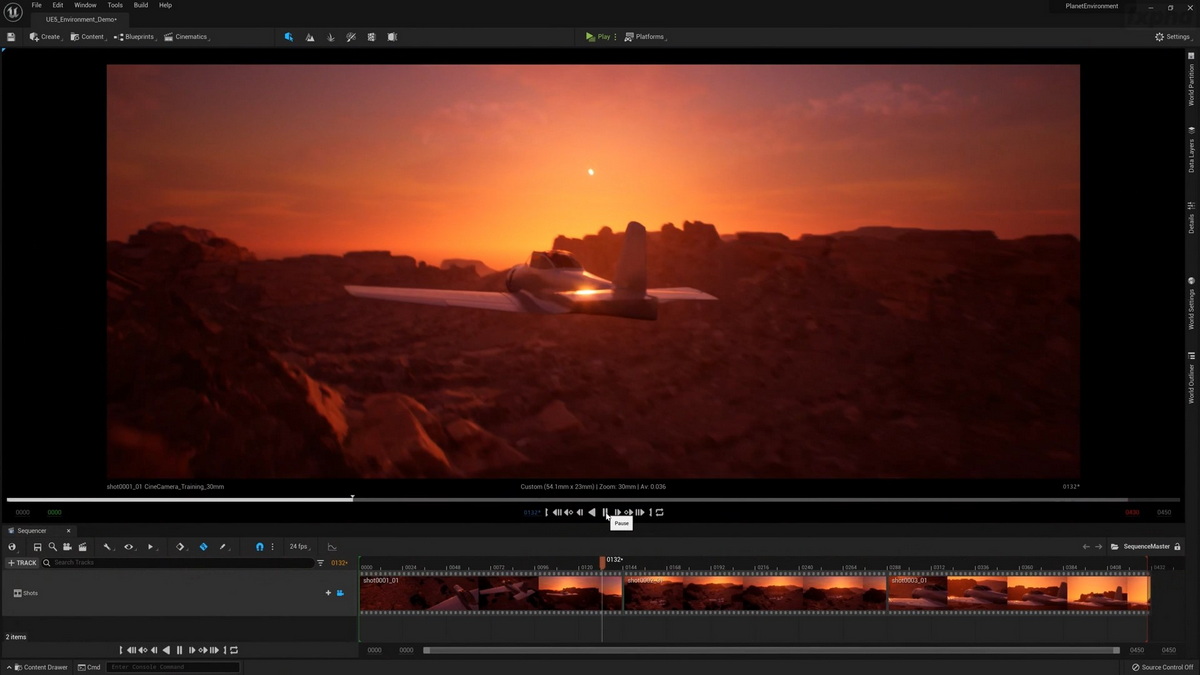This screenshot has width=1200, height=675.
Task: Open the Create dropdown
Action: 45,37
